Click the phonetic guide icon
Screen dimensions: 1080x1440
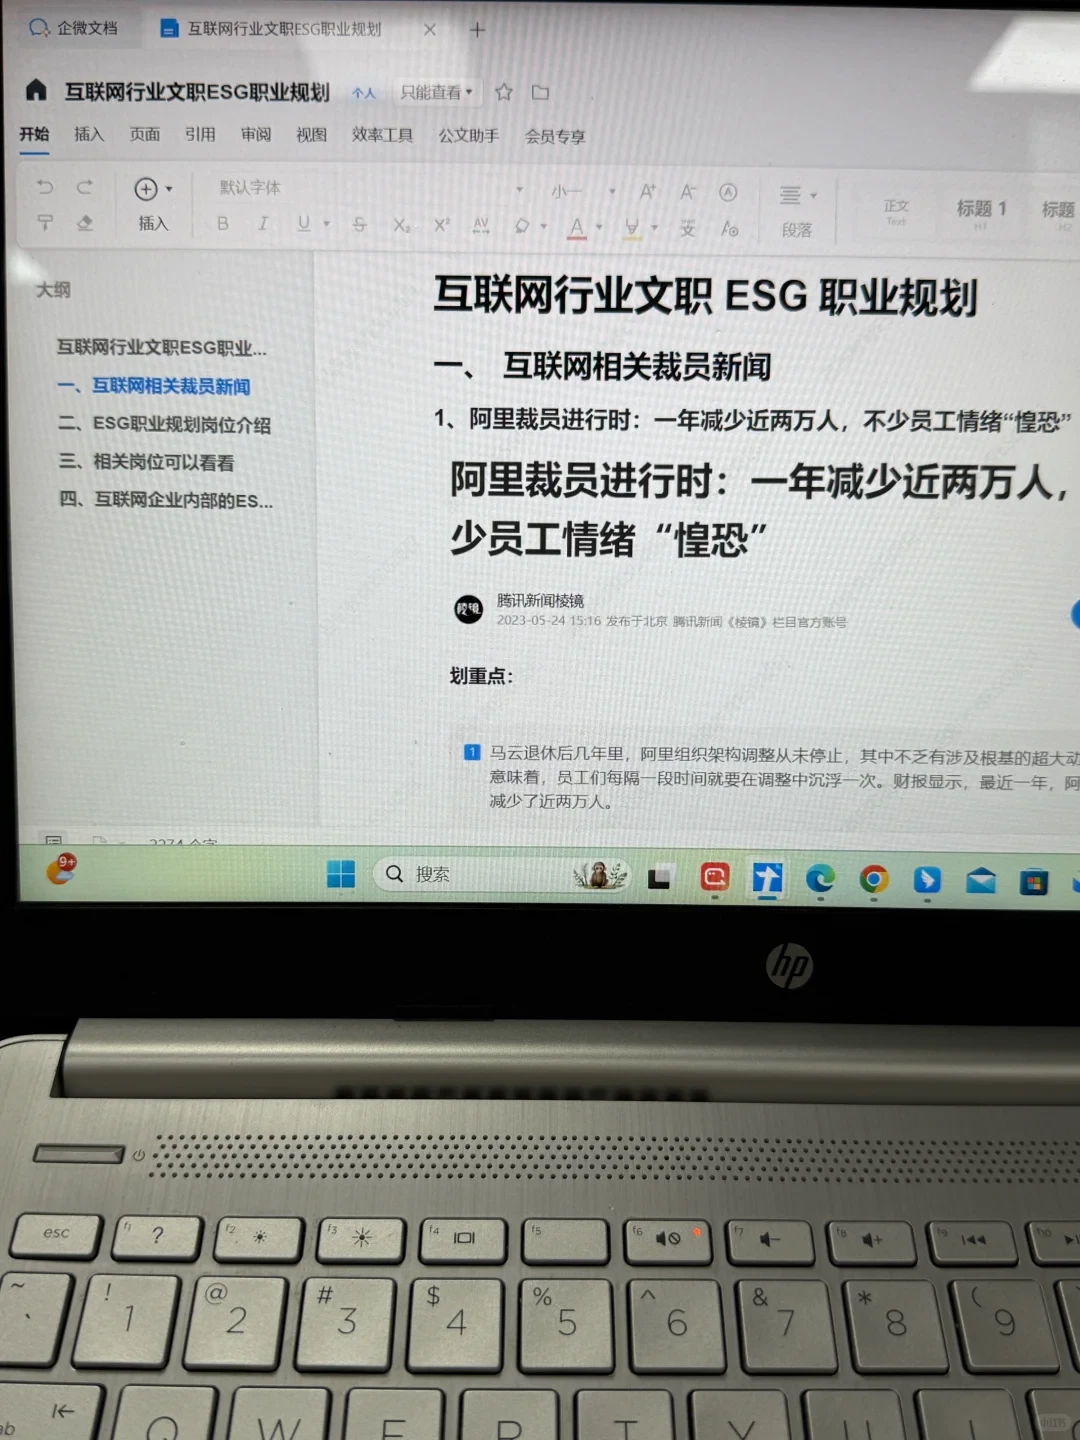pyautogui.click(x=688, y=229)
